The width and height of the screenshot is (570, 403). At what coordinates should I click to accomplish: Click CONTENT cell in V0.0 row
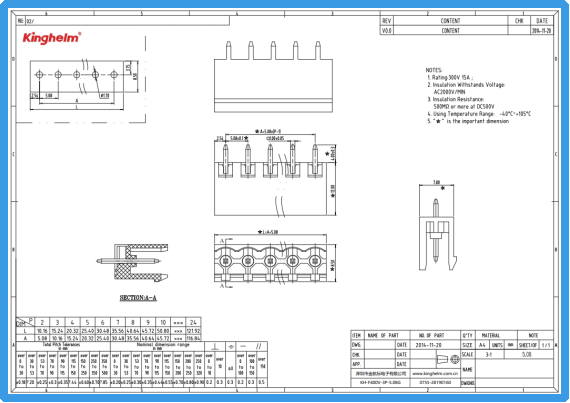pos(451,31)
